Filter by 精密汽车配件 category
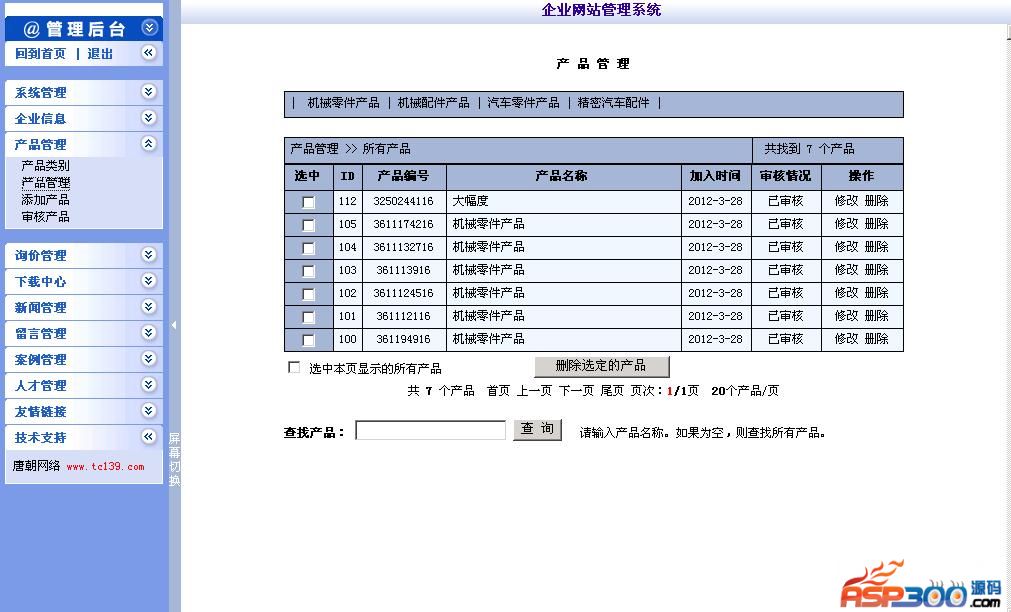Screen dimensions: 1011x612 [x=613, y=103]
